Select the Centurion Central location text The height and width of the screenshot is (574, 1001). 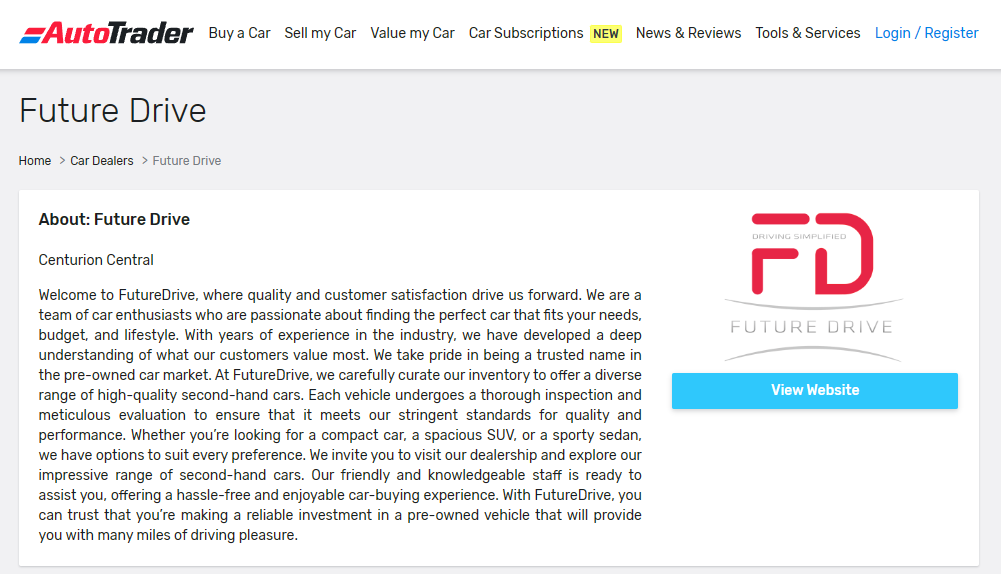point(96,260)
